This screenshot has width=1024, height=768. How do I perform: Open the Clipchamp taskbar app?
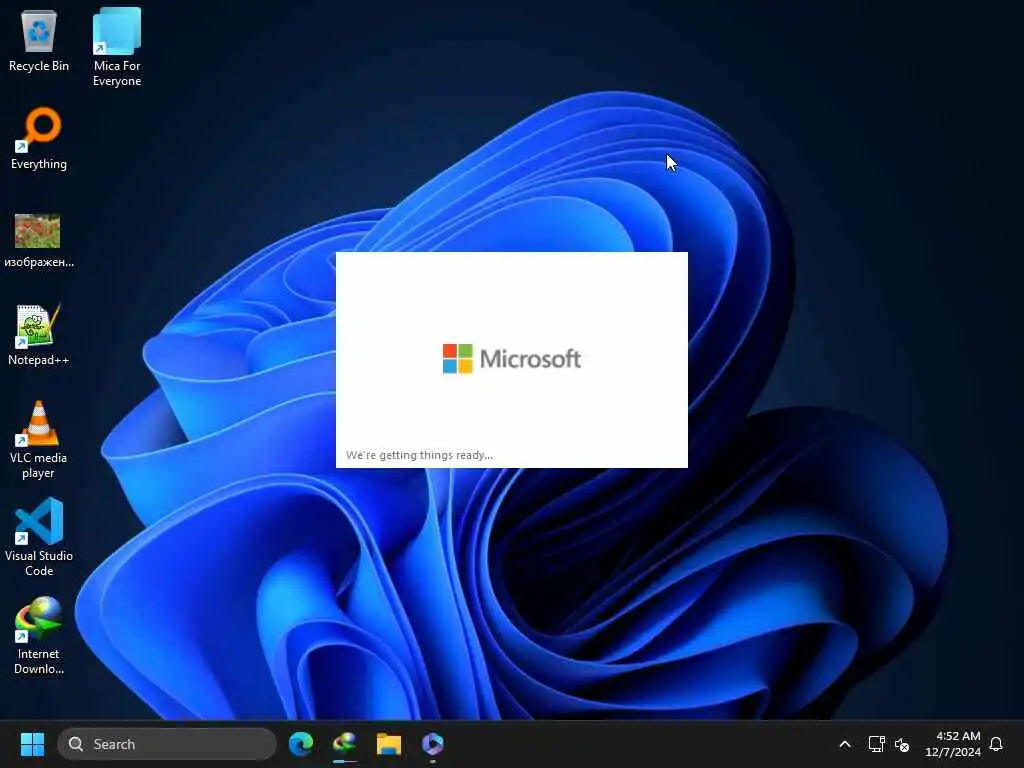pyautogui.click(x=432, y=744)
